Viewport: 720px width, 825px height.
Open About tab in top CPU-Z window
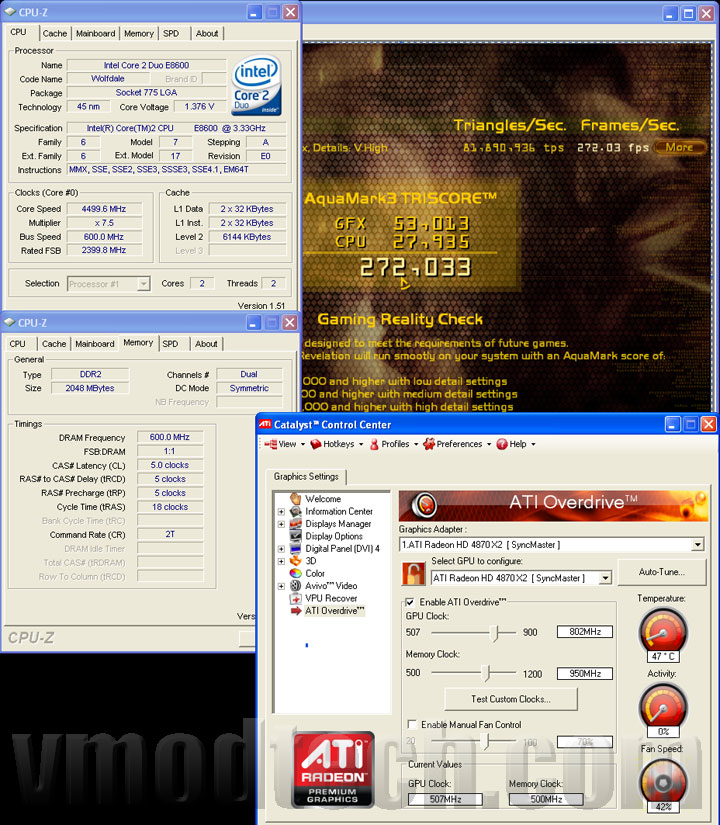pos(207,34)
